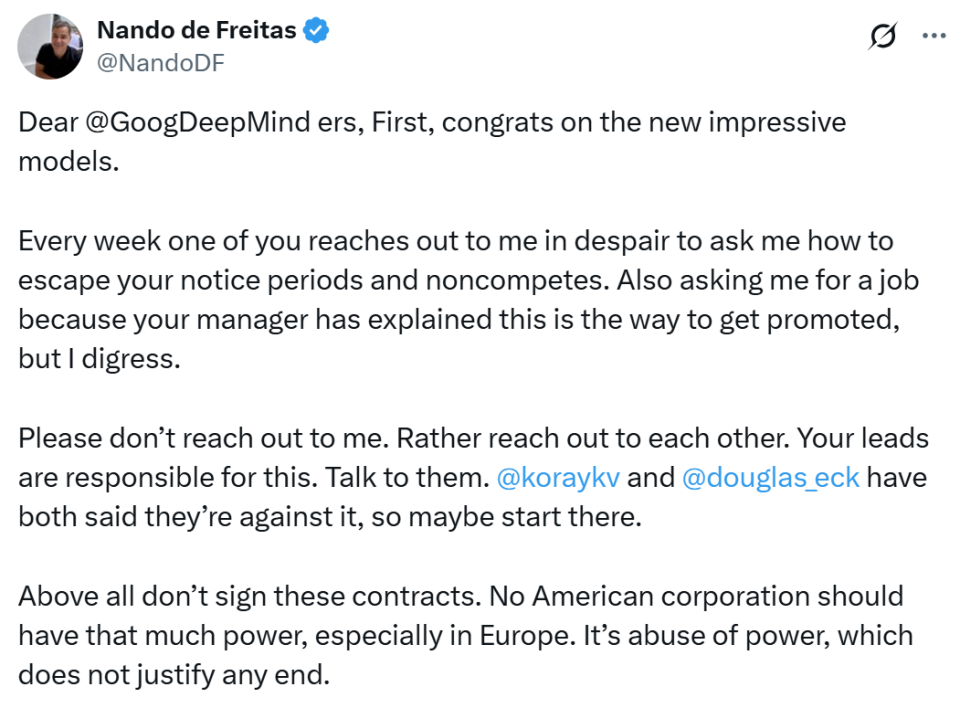Image resolution: width=960 pixels, height=708 pixels.
Task: Open Nando de Freitas's profile photo
Action: (50, 47)
